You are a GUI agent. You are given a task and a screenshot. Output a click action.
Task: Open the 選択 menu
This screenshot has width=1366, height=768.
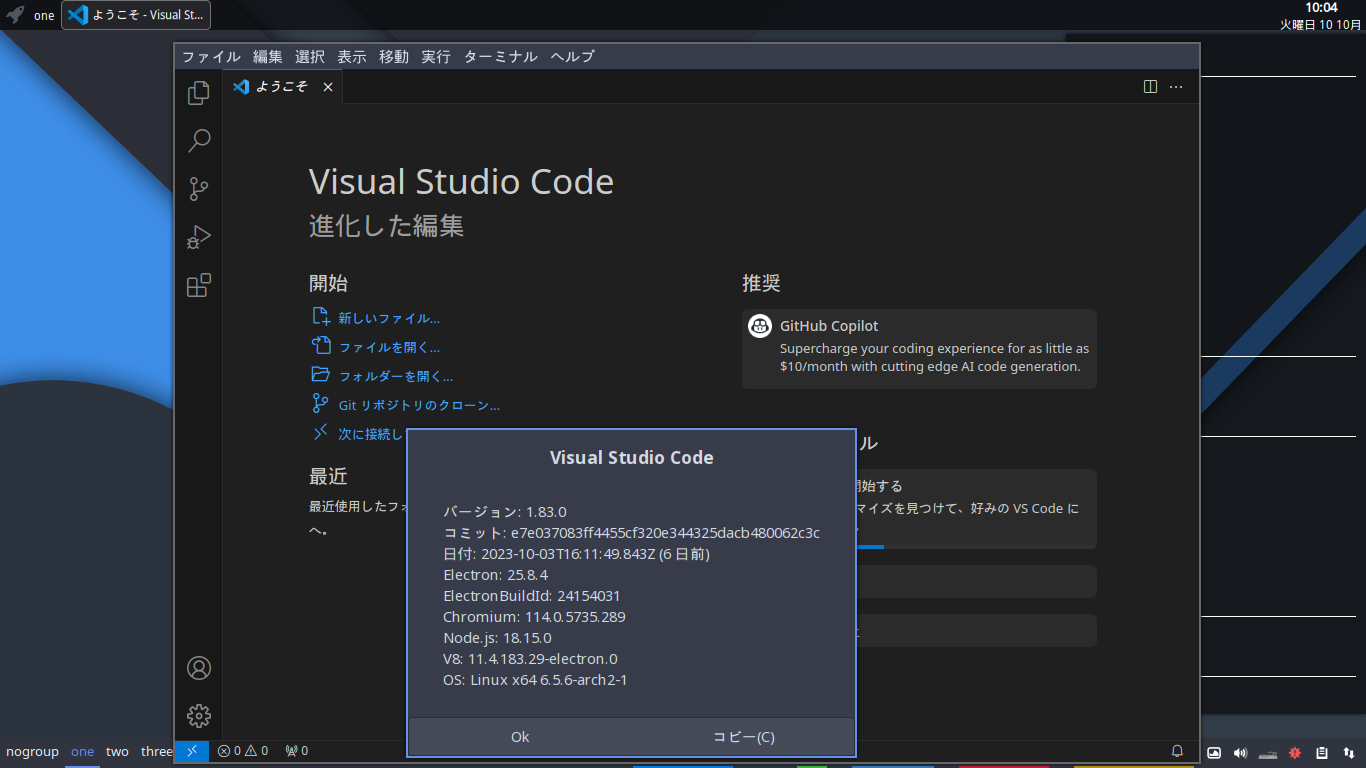coord(310,57)
